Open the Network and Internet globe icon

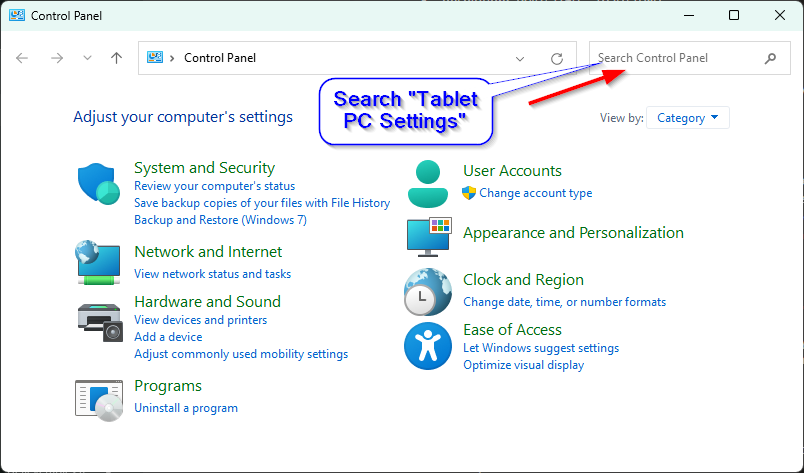(98, 262)
